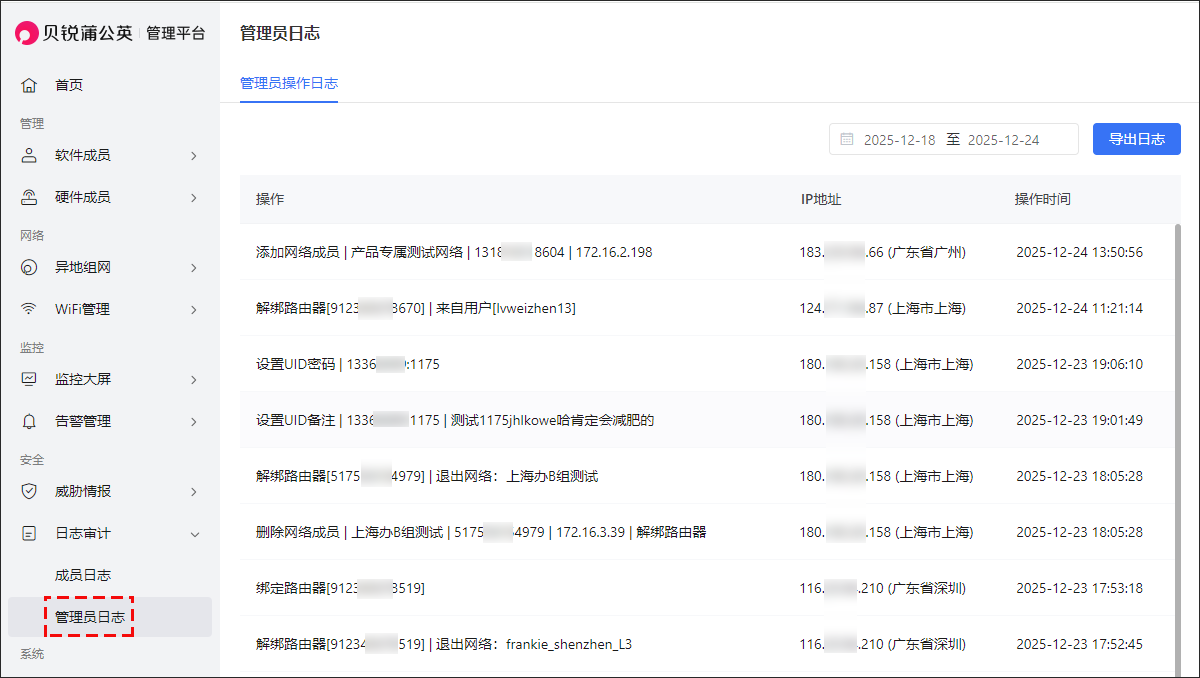Viewport: 1200px width, 678px height.
Task: Click the 日志审计 document icon
Action: (x=29, y=533)
